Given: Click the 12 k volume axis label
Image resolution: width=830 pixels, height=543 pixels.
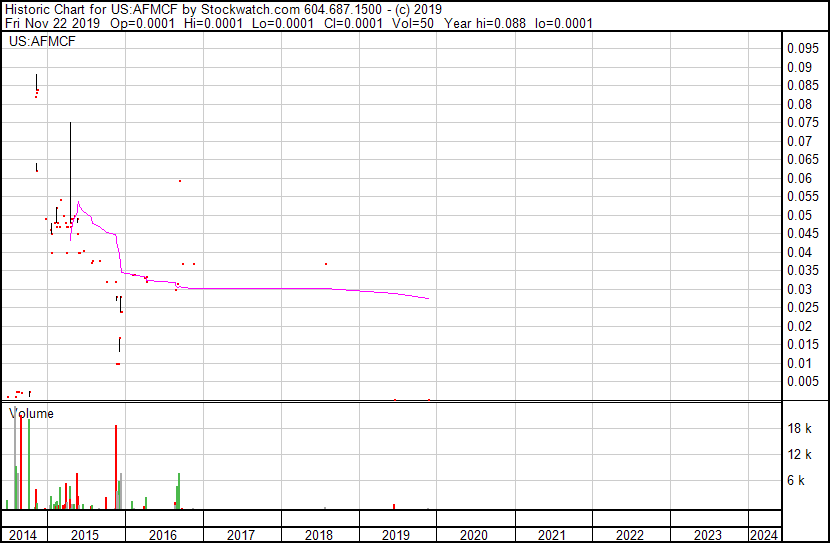Looking at the screenshot, I should pos(799,455).
